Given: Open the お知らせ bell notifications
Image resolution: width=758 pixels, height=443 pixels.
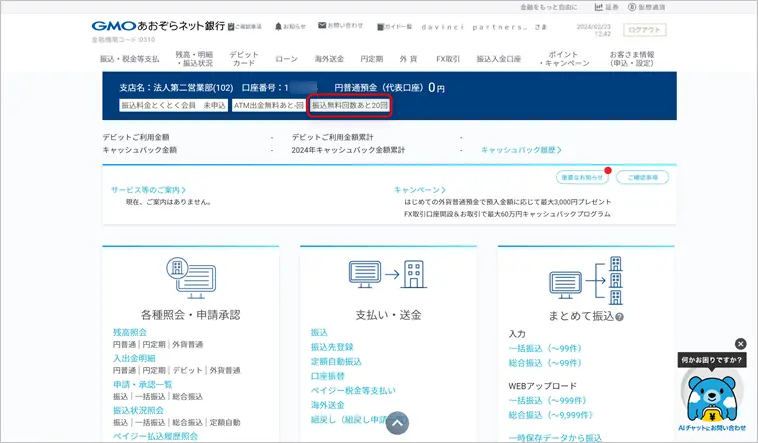Looking at the screenshot, I should click(x=290, y=26).
